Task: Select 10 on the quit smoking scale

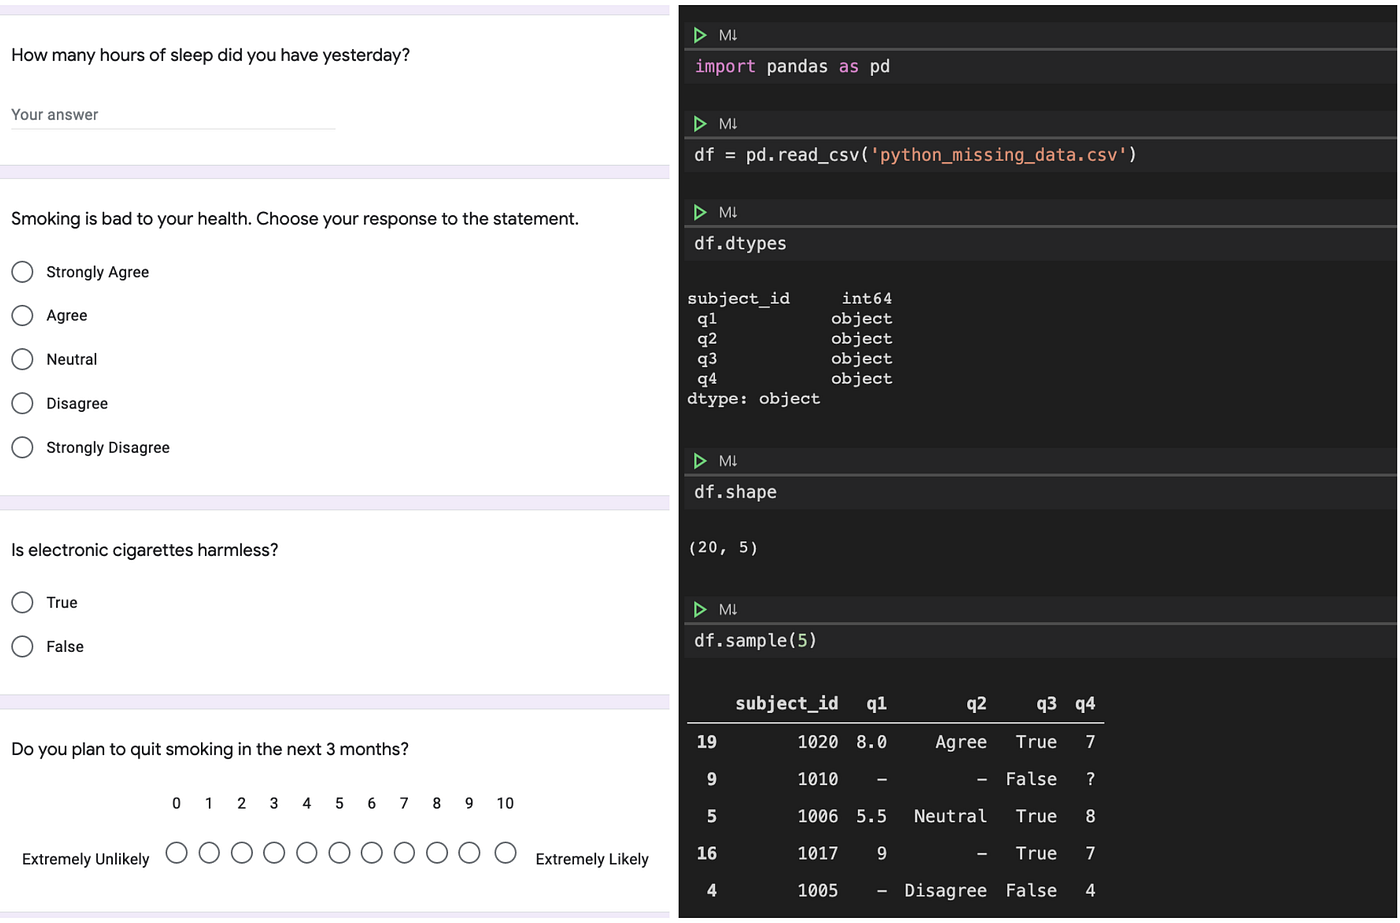Action: 505,852
